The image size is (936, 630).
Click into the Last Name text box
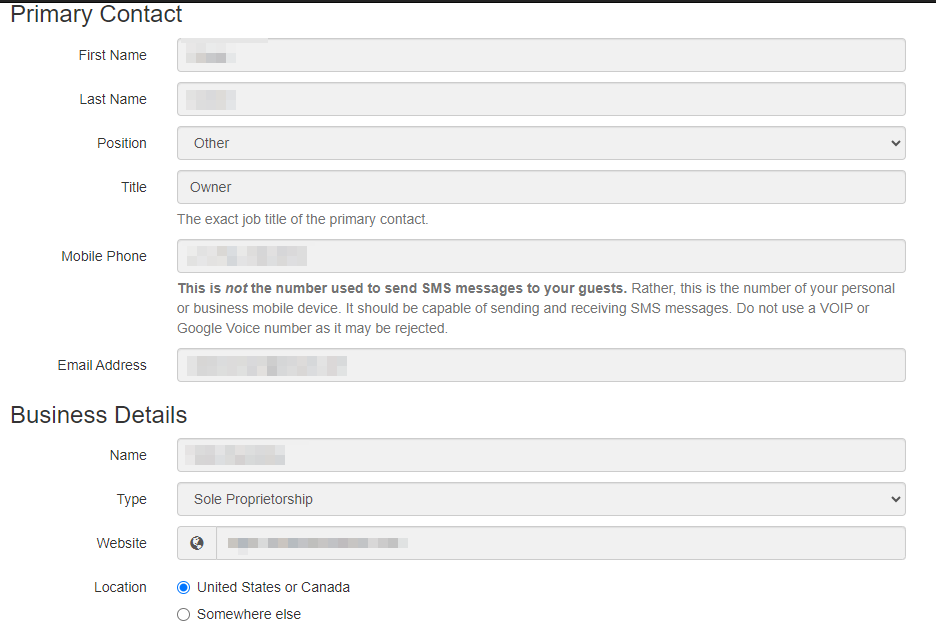541,99
